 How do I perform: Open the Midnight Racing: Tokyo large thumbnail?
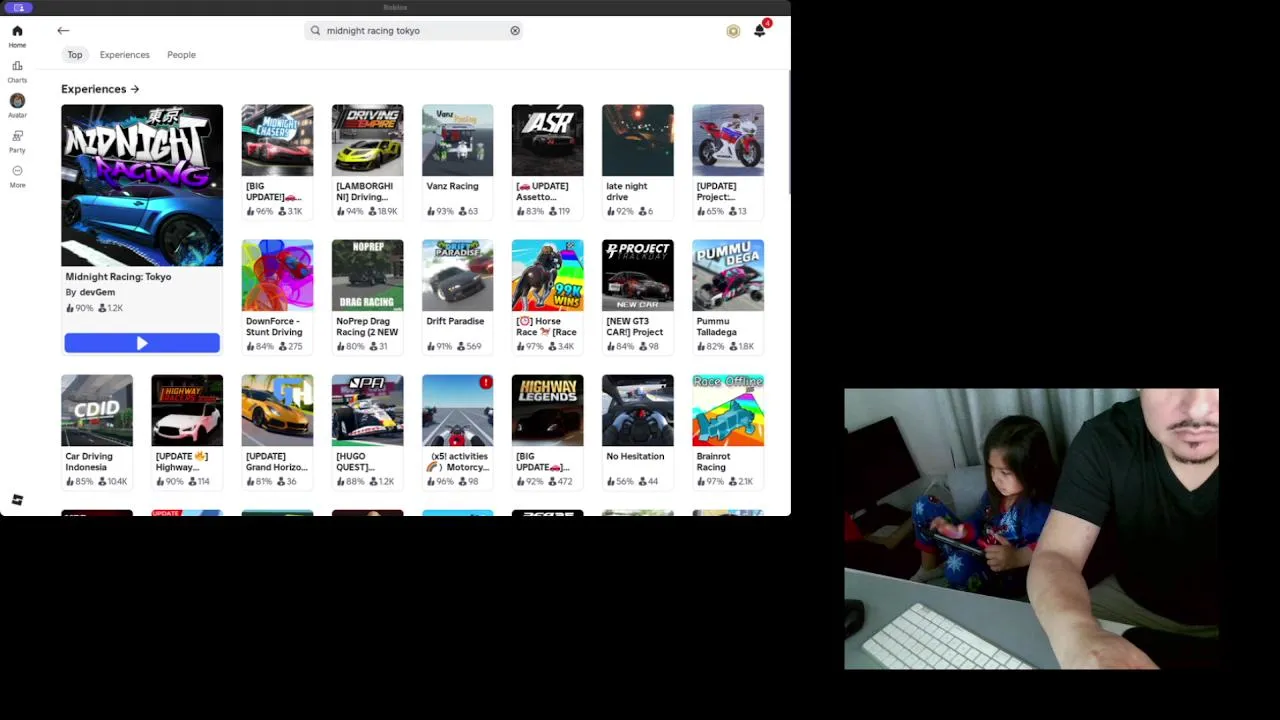coord(142,185)
